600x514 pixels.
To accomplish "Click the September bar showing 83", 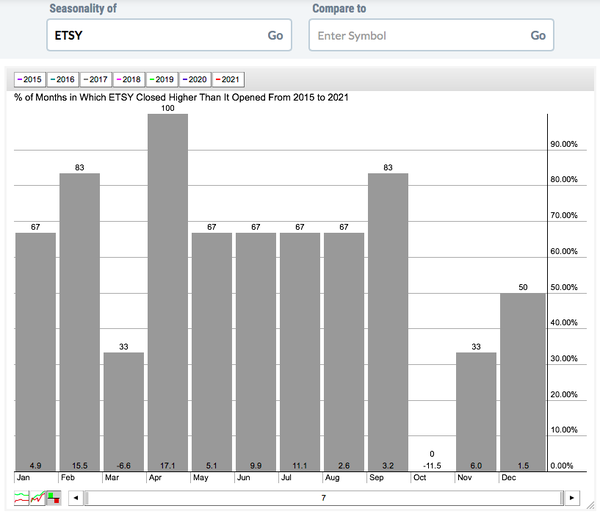I will click(388, 321).
